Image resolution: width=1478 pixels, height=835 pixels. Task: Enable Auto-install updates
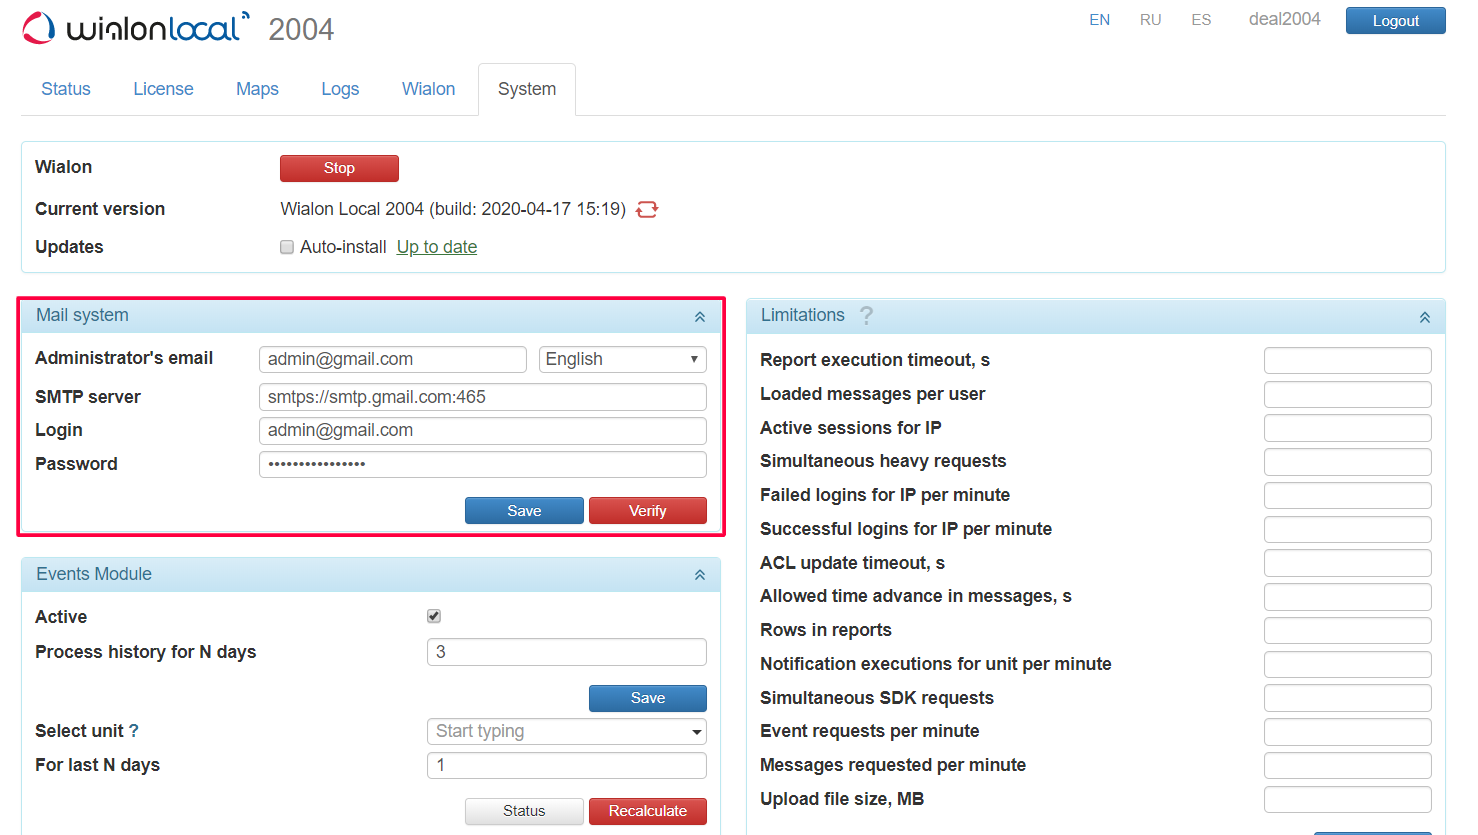[x=287, y=247]
